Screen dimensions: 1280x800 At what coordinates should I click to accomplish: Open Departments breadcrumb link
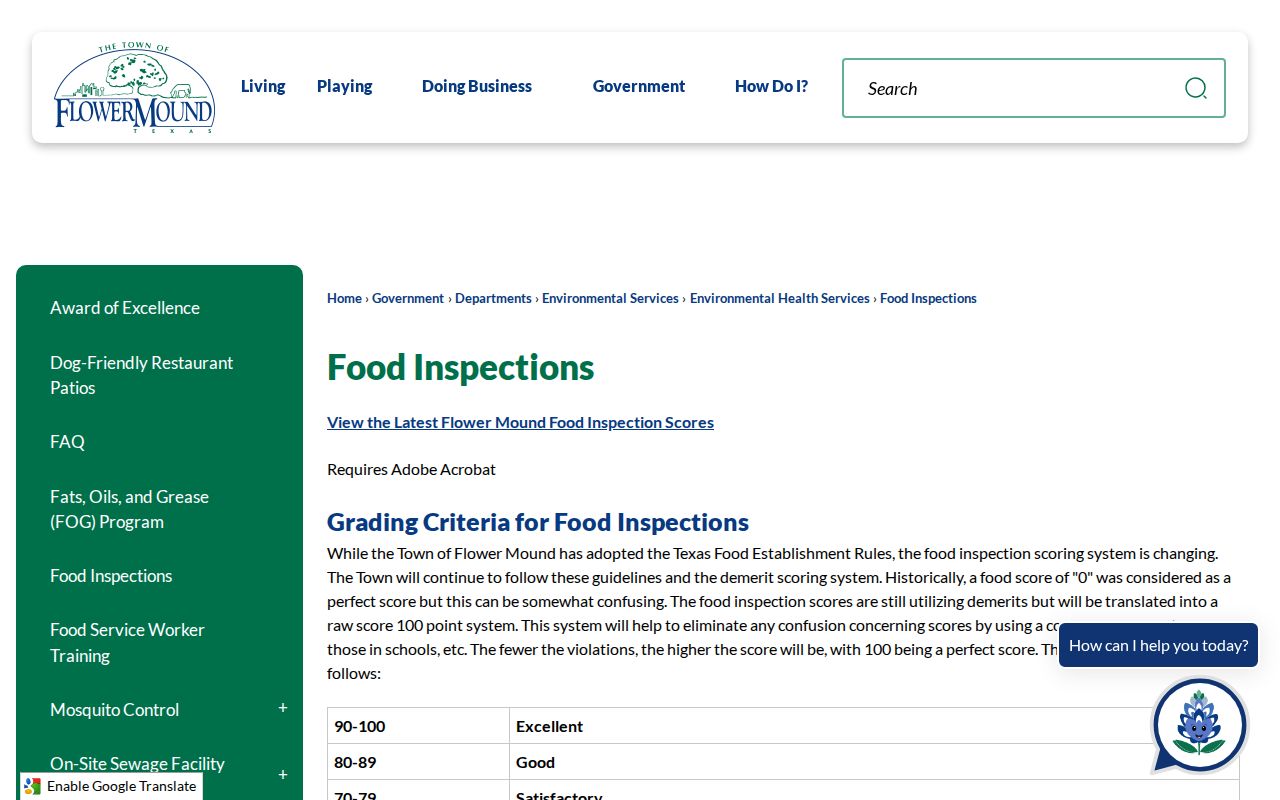(493, 298)
